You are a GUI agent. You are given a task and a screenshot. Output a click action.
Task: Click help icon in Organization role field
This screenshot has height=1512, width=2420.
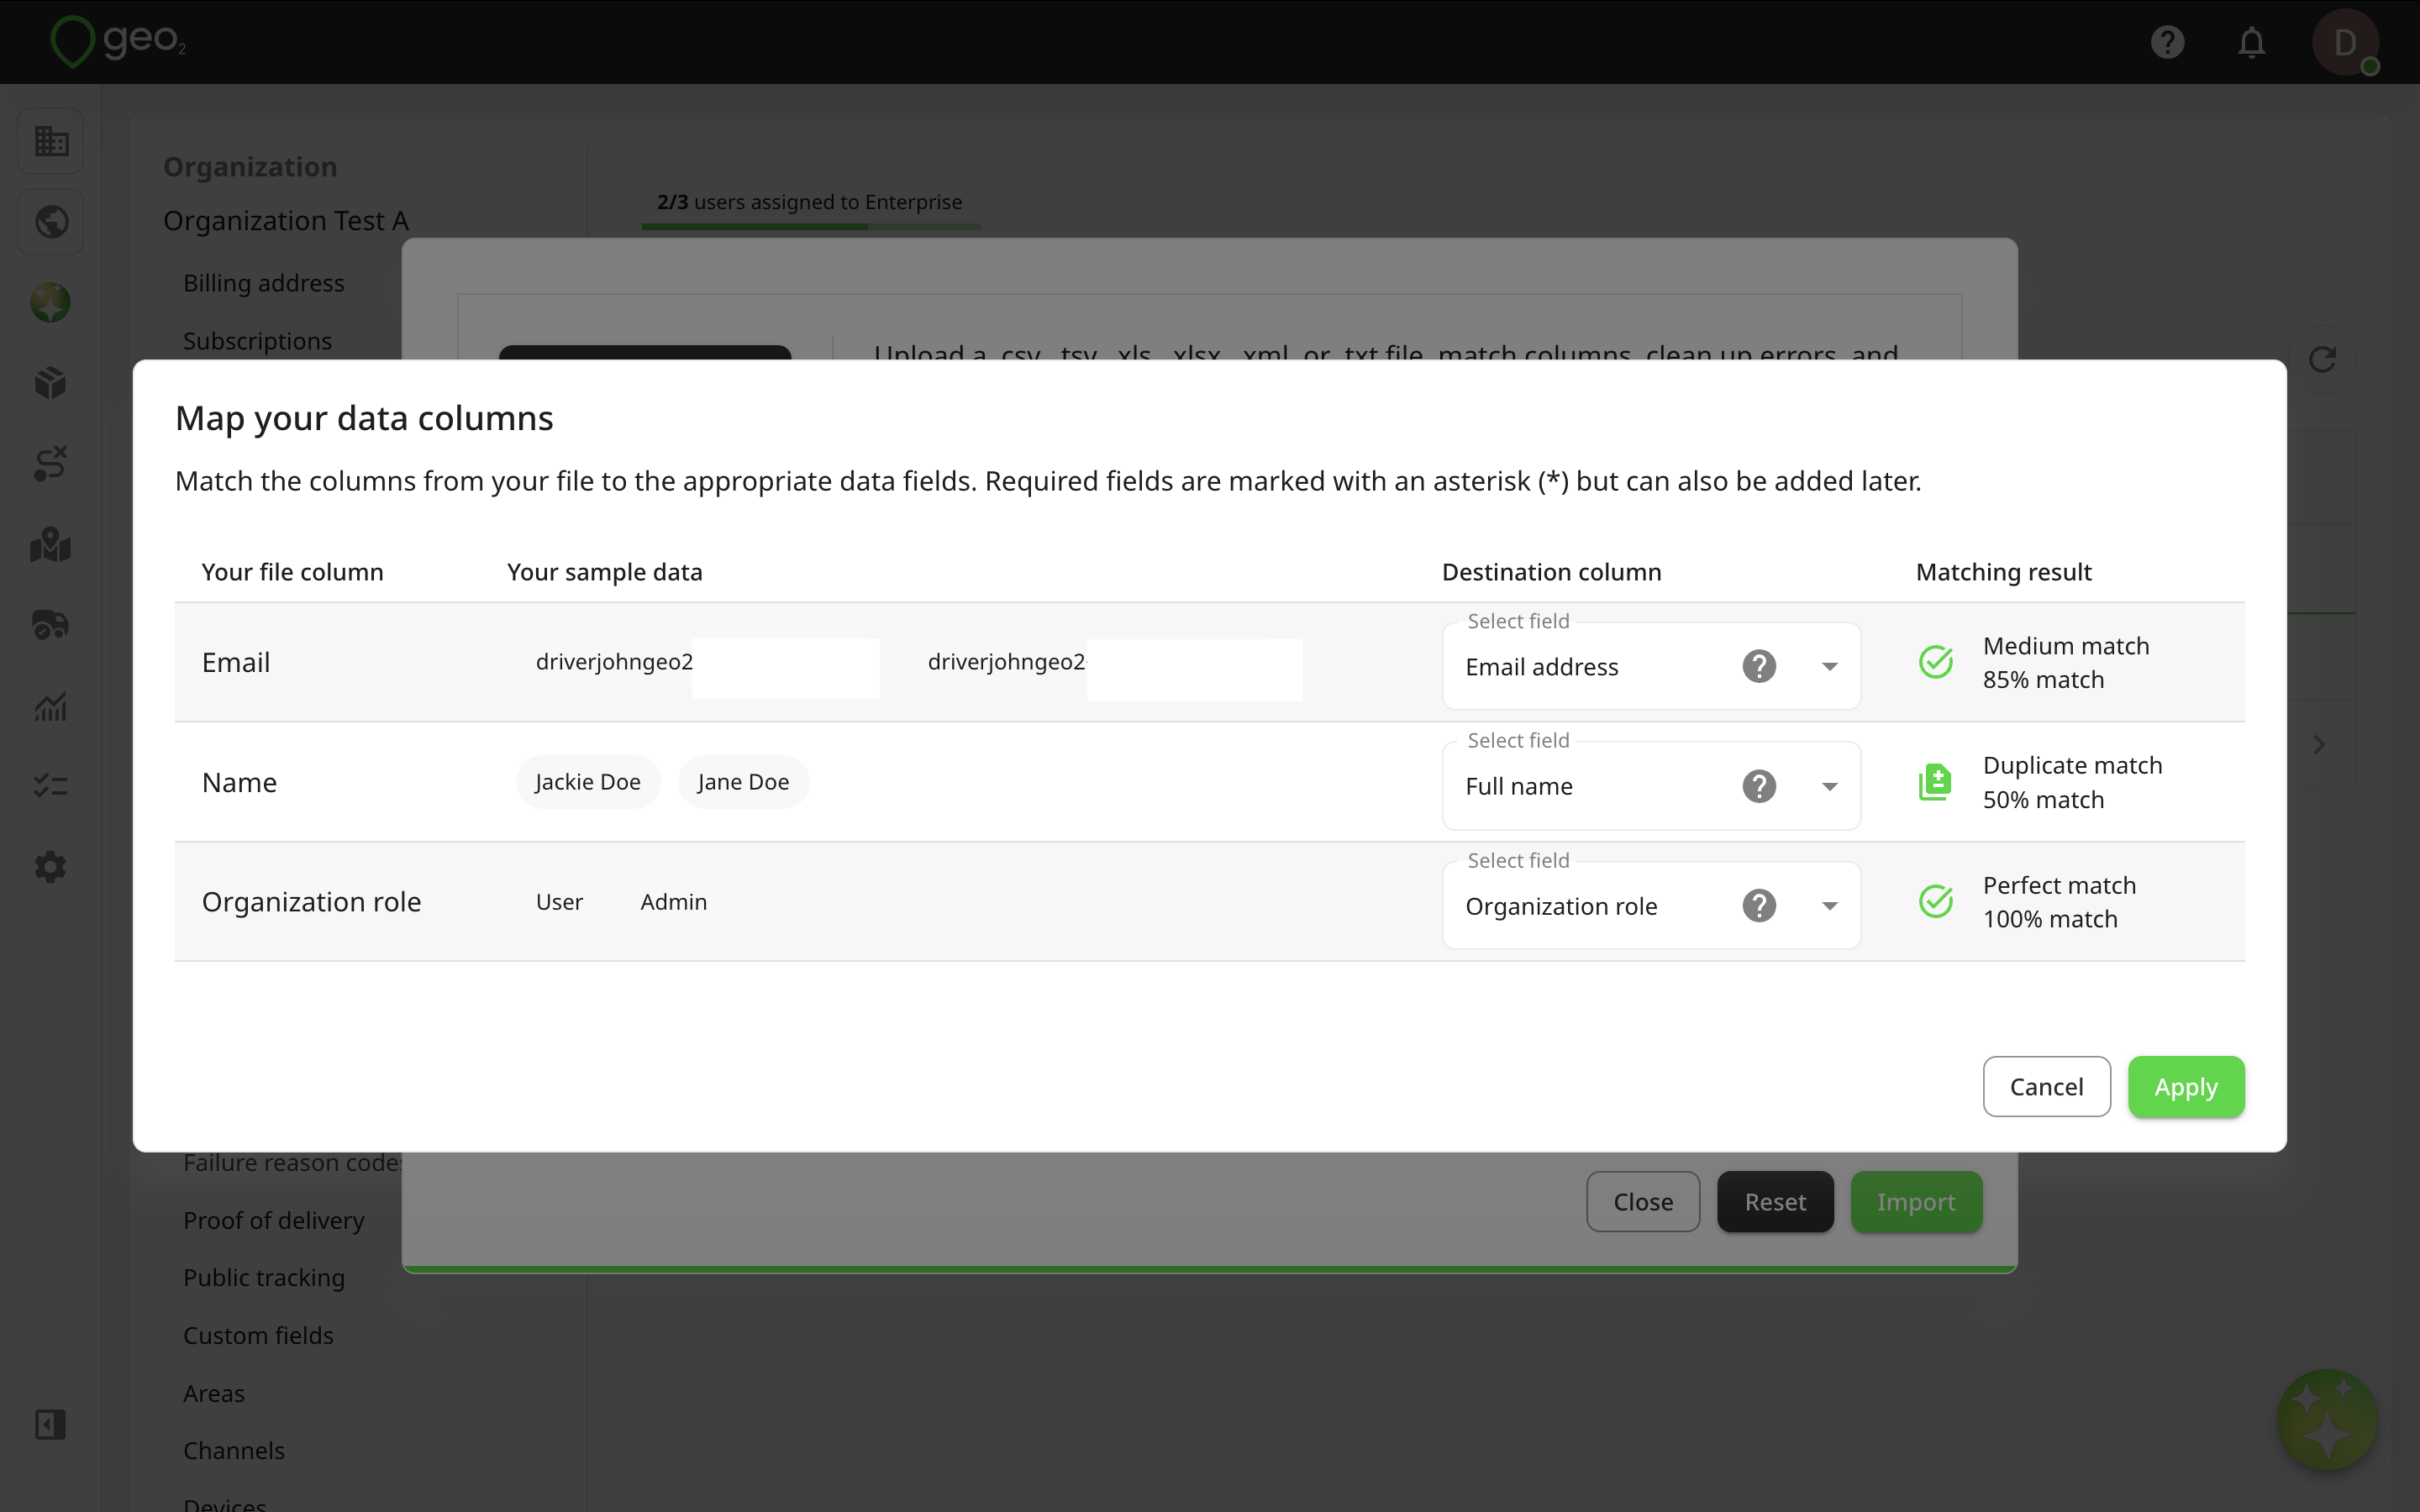click(1759, 905)
